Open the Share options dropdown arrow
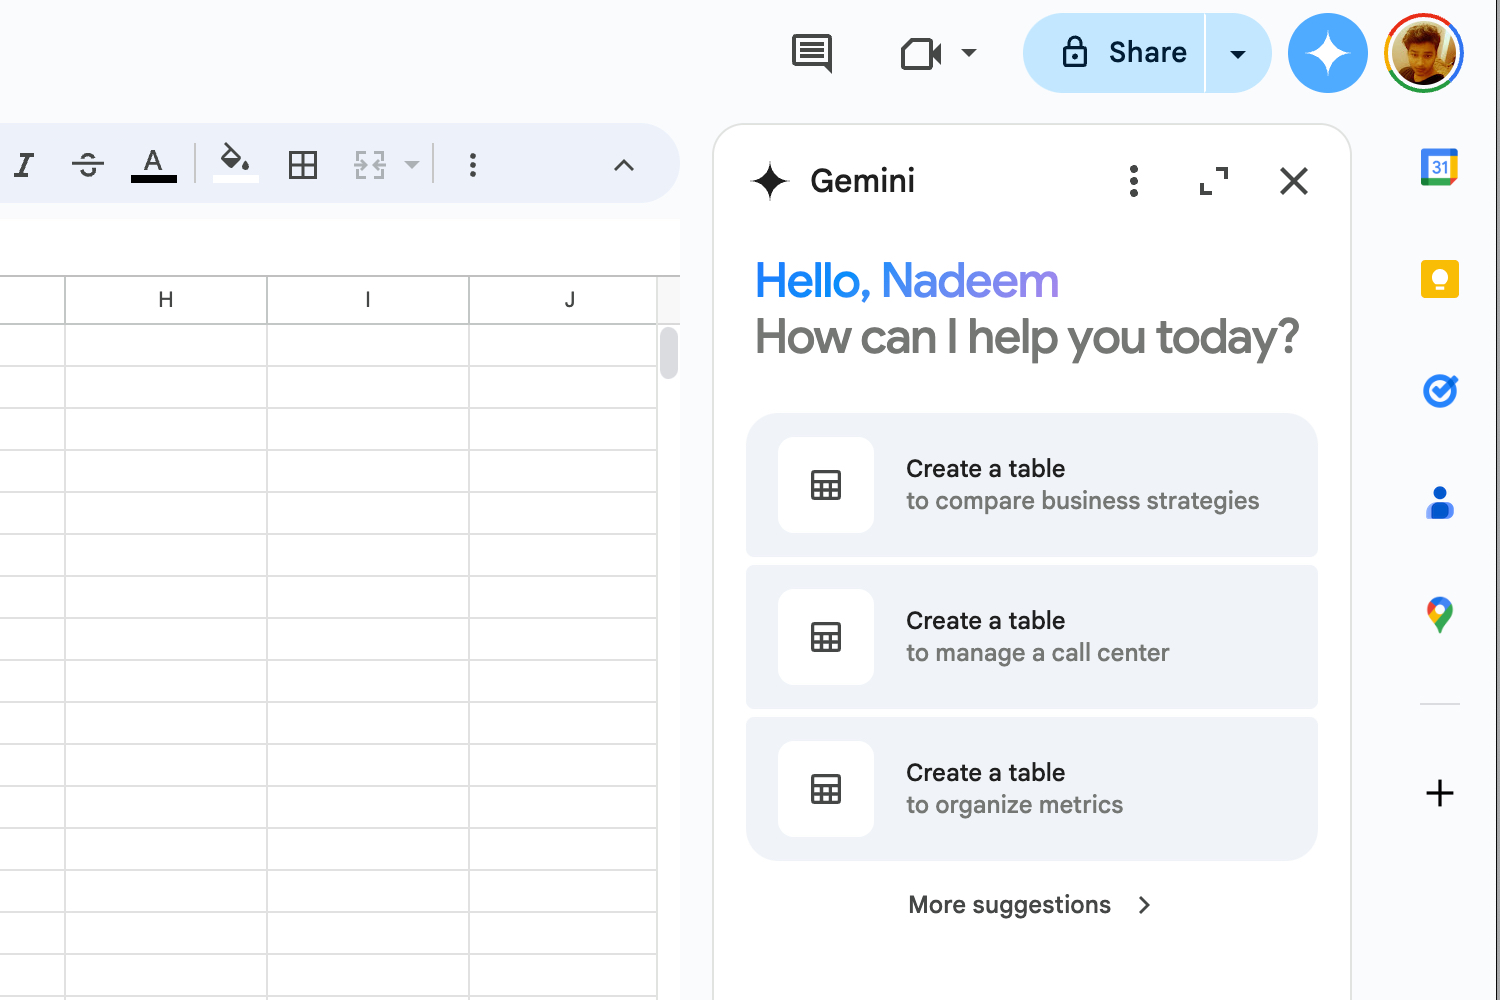 click(1237, 54)
